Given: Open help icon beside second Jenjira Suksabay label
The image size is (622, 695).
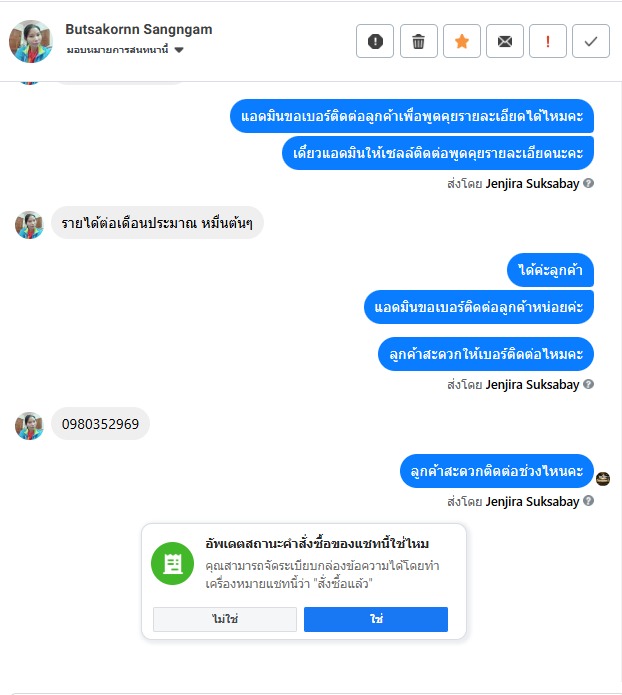Looking at the screenshot, I should tap(588, 384).
